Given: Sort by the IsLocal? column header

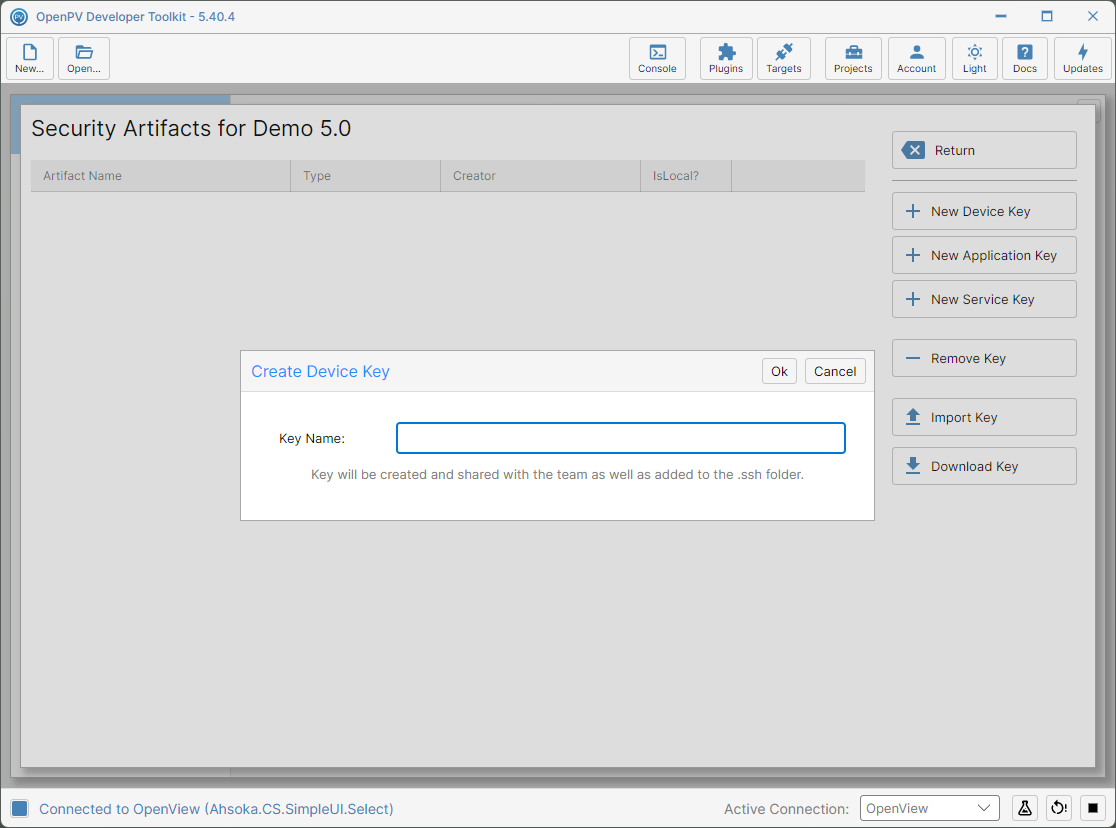Looking at the screenshot, I should [686, 176].
